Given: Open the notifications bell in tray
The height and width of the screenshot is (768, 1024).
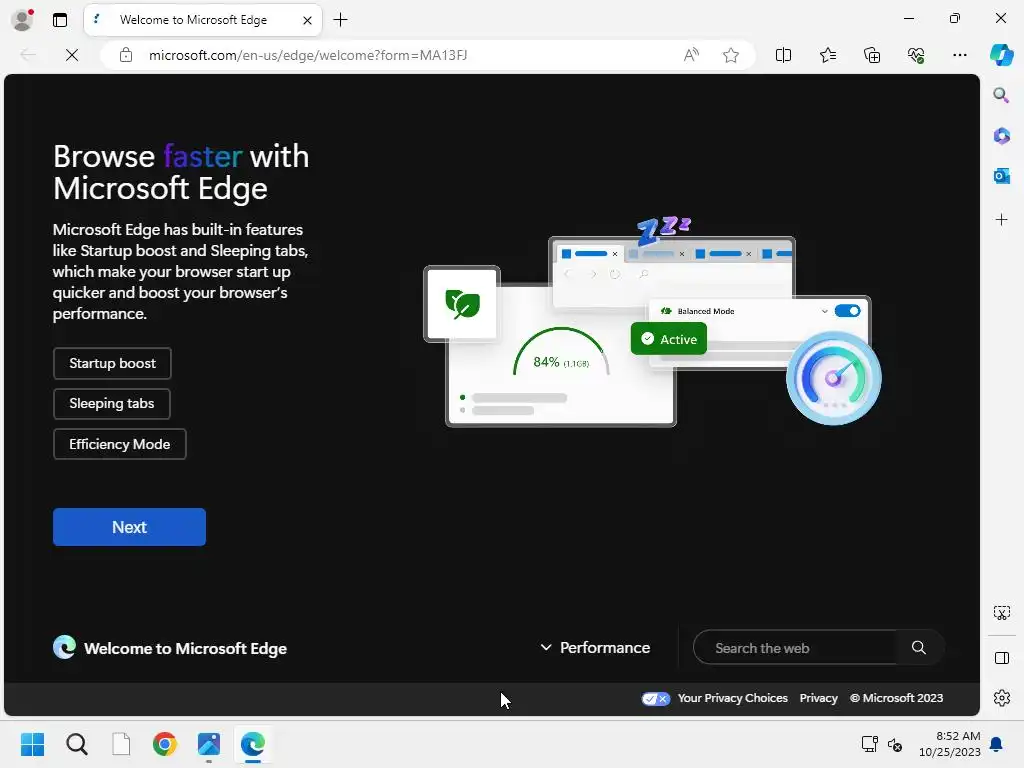Looking at the screenshot, I should [997, 744].
